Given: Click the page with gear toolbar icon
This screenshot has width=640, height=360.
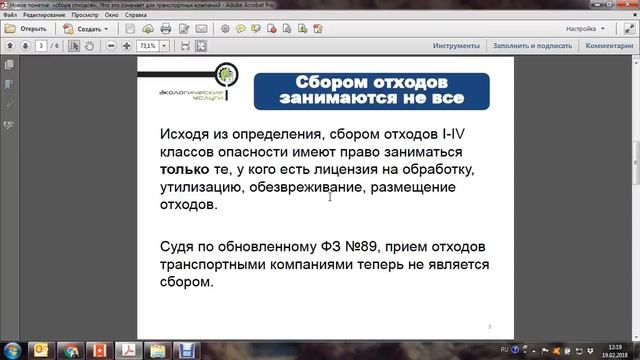Looking at the screenshot, I should tap(287, 29).
